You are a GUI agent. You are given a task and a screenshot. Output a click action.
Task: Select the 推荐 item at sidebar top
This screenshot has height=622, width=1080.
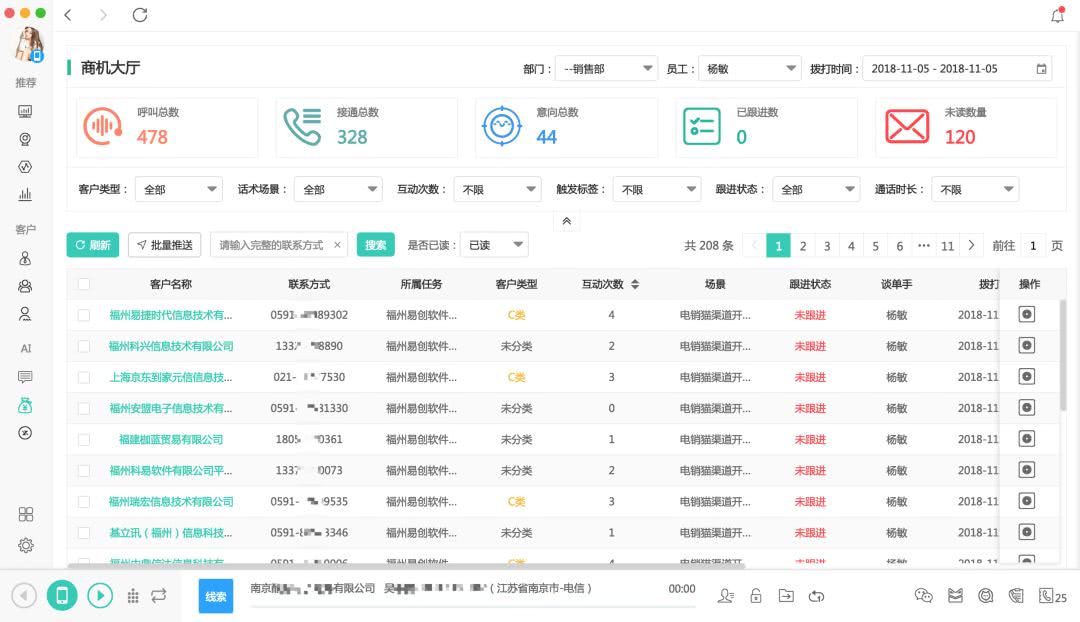tap(26, 83)
